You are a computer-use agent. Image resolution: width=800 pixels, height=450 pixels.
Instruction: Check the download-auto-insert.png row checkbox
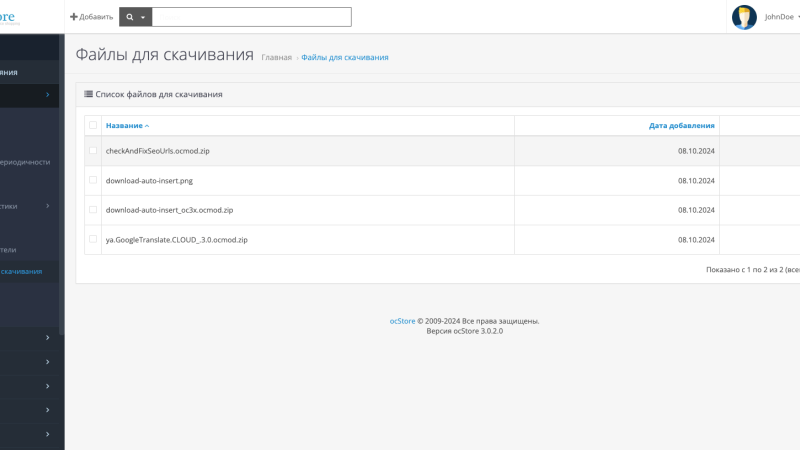(93, 180)
